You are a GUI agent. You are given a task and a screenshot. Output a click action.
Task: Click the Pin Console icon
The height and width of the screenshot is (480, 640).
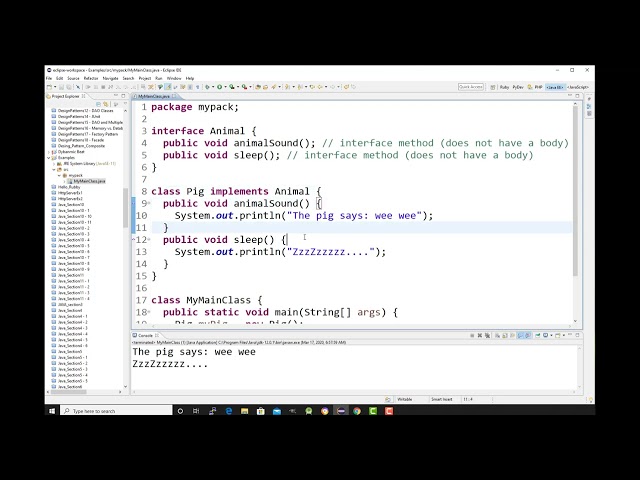tap(538, 336)
